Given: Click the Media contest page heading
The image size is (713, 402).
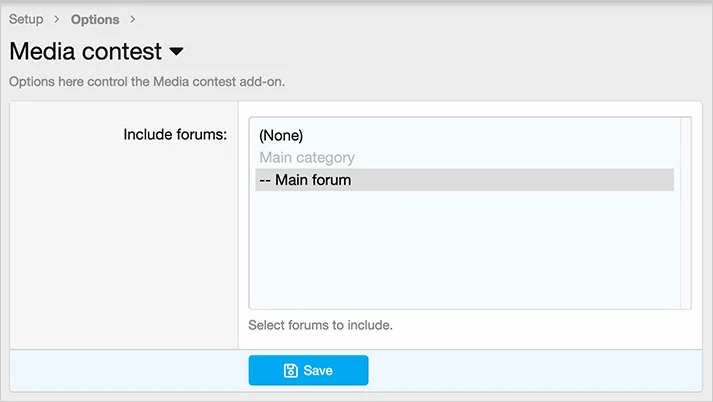Looking at the screenshot, I should 85,51.
